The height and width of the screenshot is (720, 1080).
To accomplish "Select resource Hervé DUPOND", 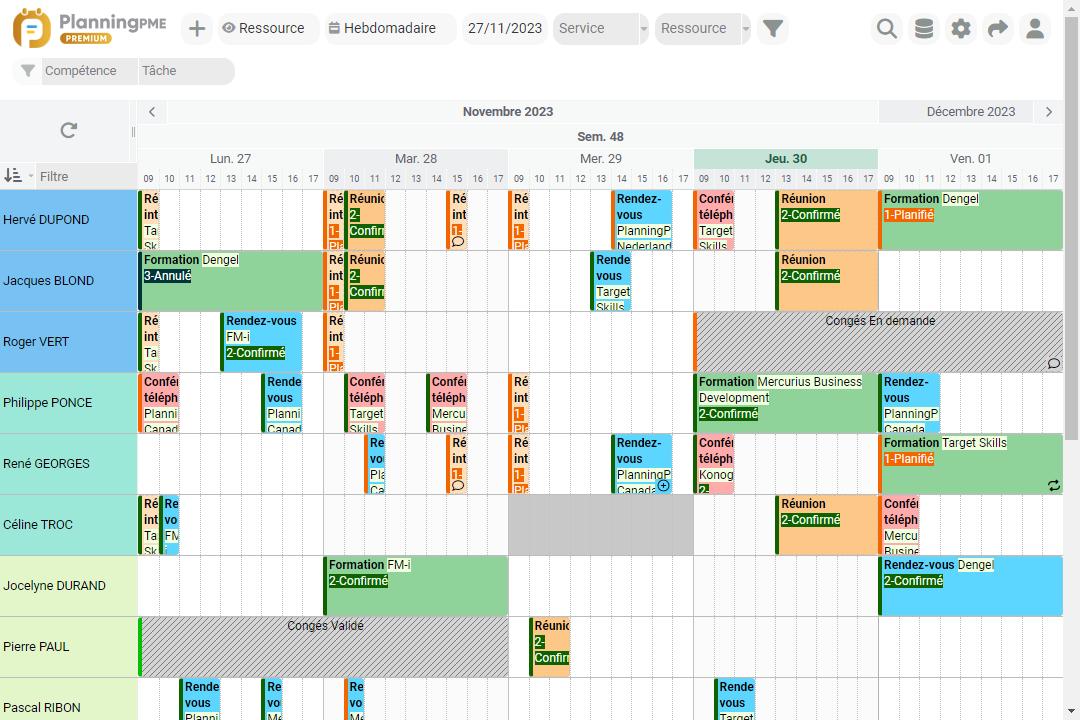I will coord(69,220).
